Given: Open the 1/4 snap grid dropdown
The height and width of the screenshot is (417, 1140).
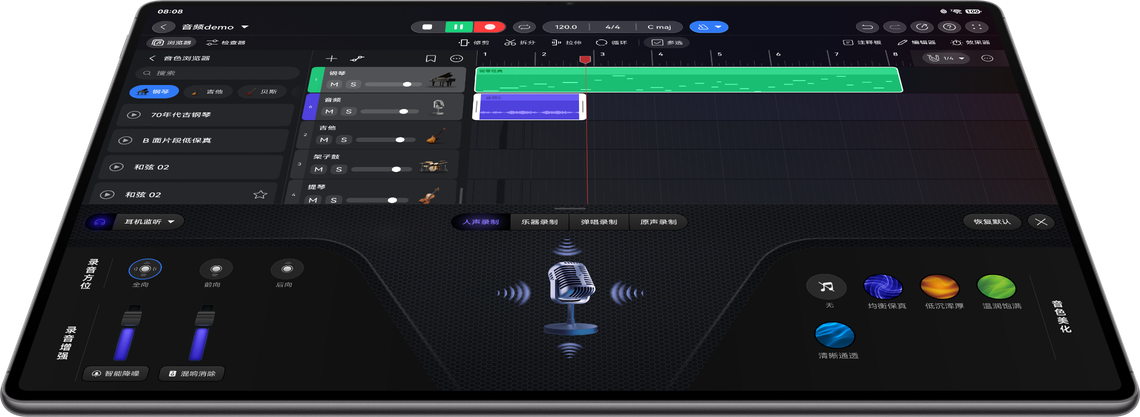Looking at the screenshot, I should [947, 58].
